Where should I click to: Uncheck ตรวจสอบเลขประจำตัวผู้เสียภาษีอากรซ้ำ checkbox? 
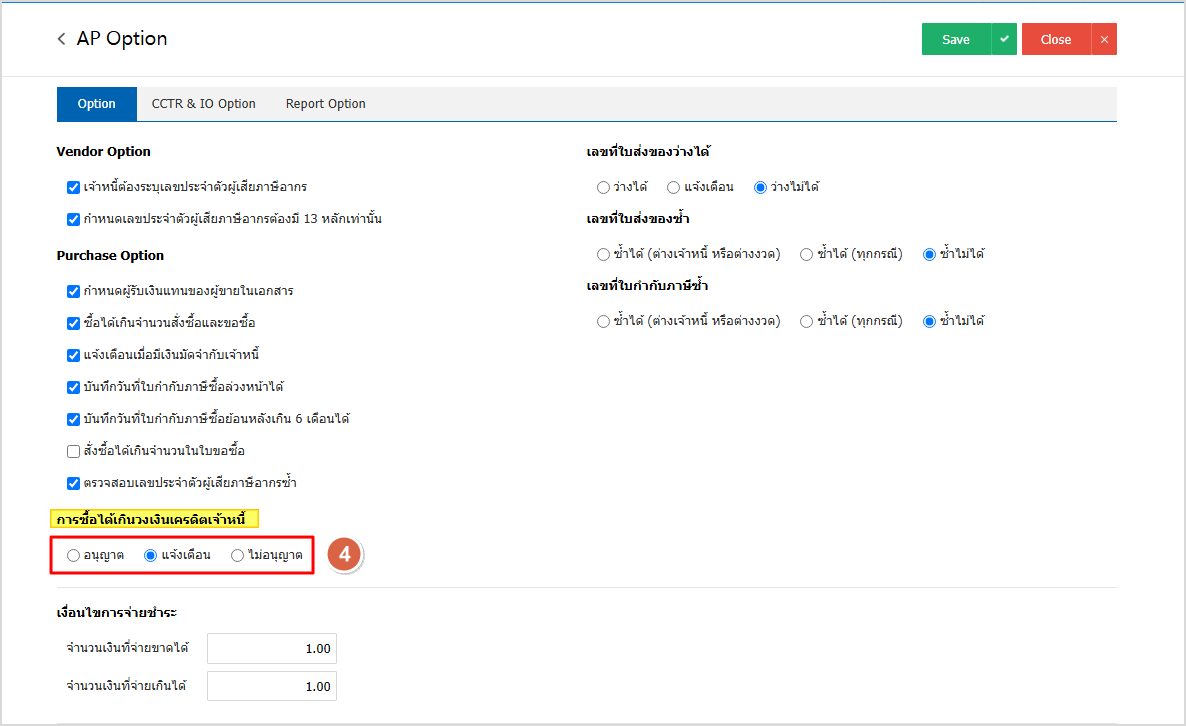click(x=73, y=483)
